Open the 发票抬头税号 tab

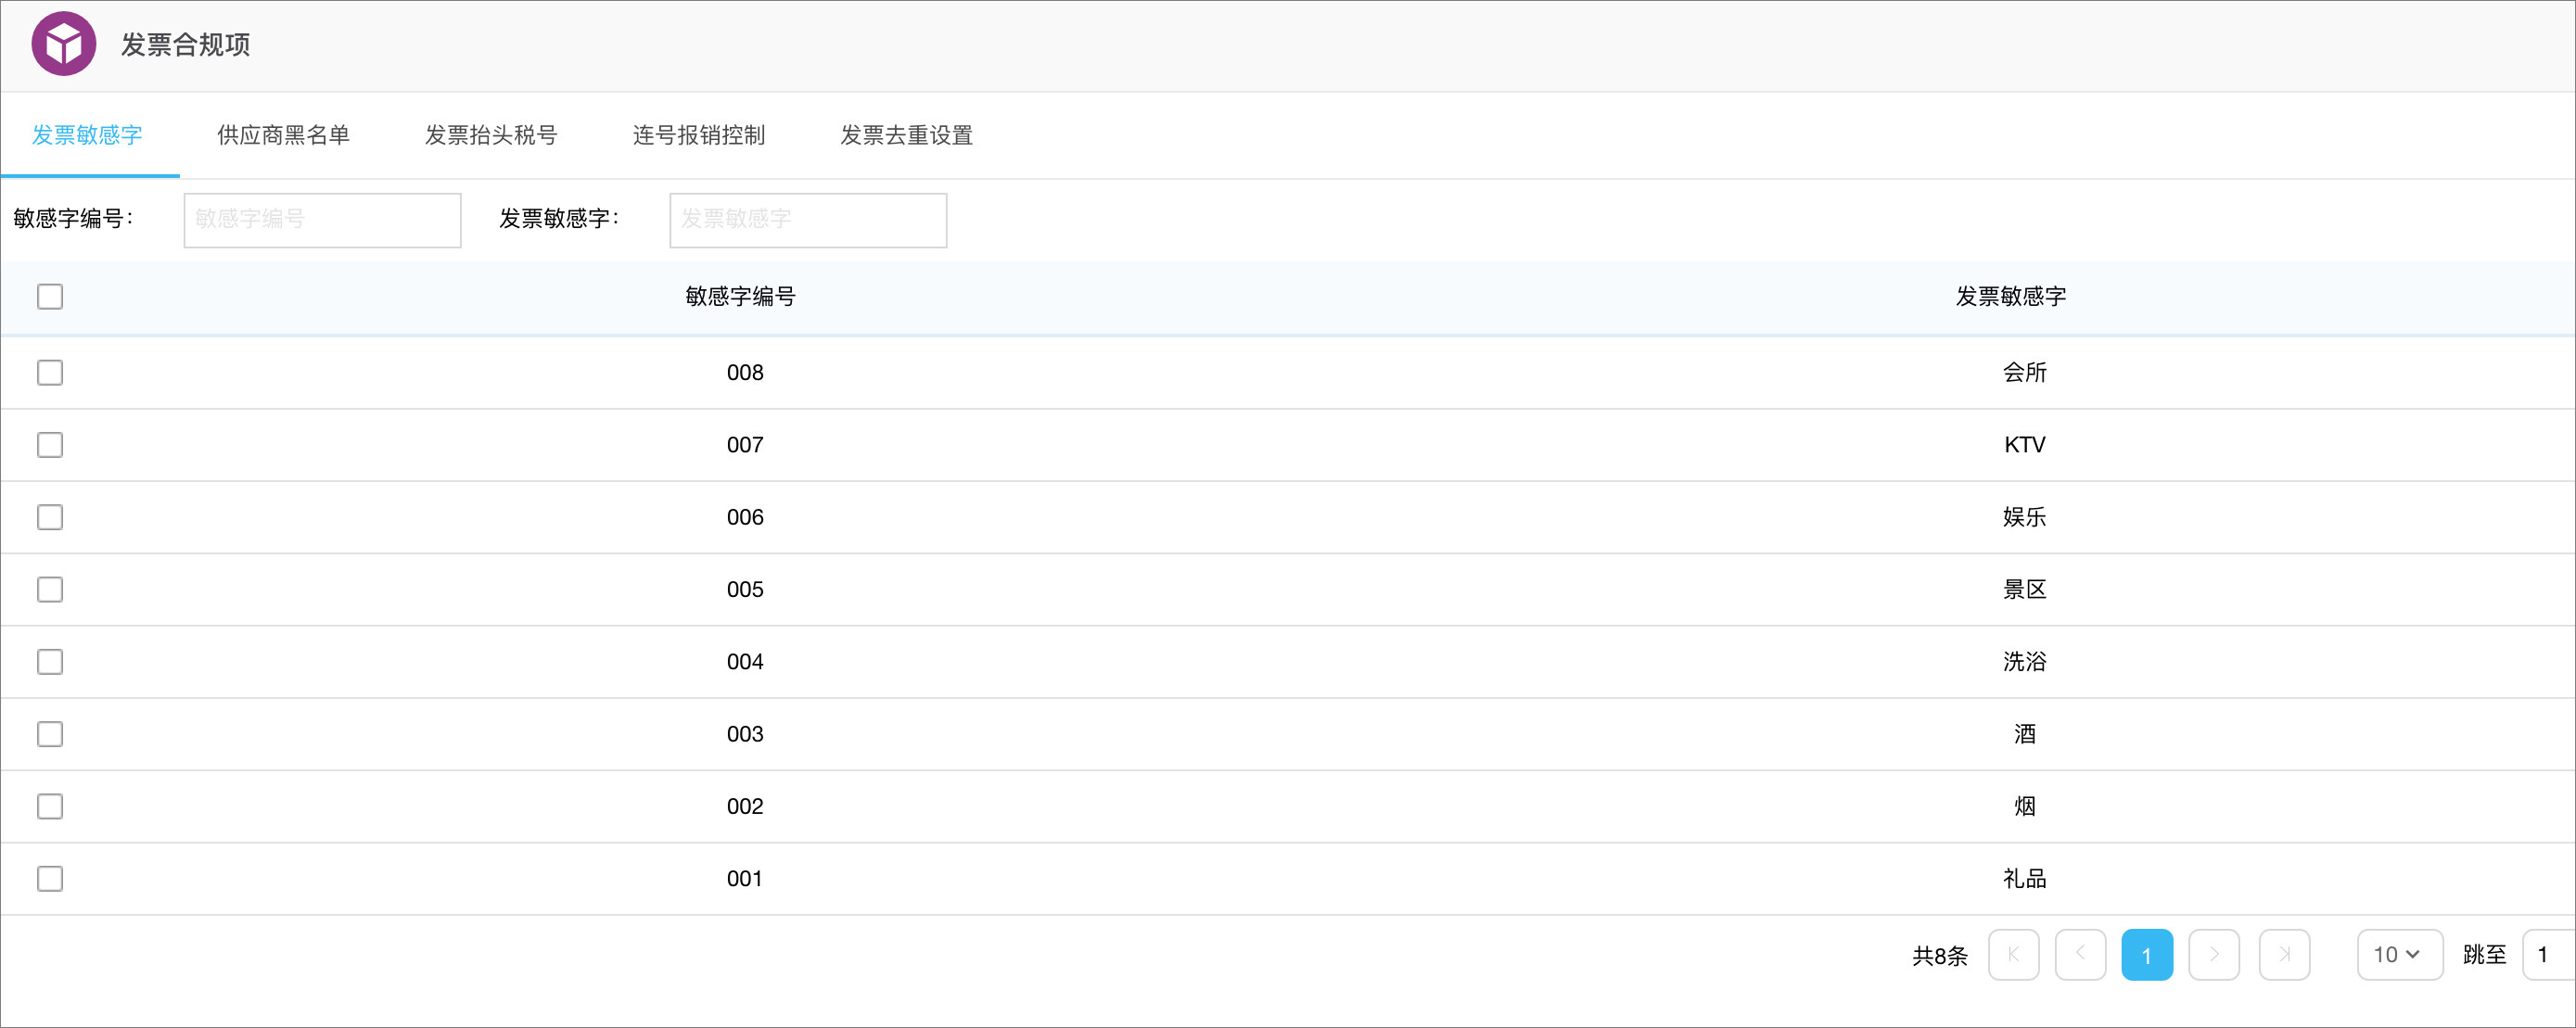pos(491,135)
